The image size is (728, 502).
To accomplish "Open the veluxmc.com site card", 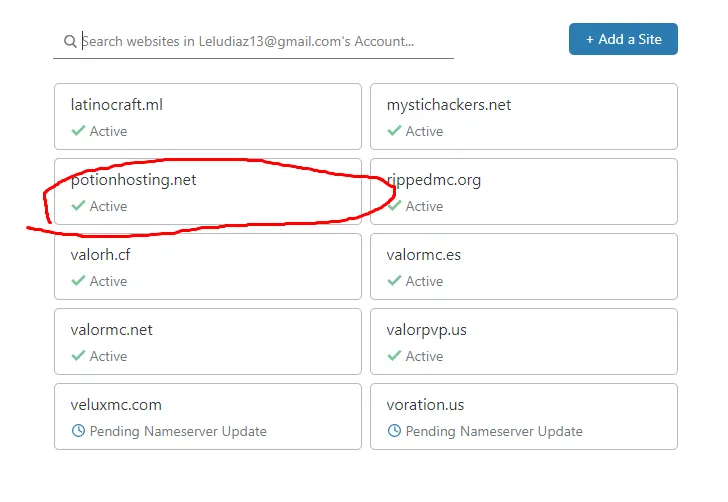I will point(208,416).
